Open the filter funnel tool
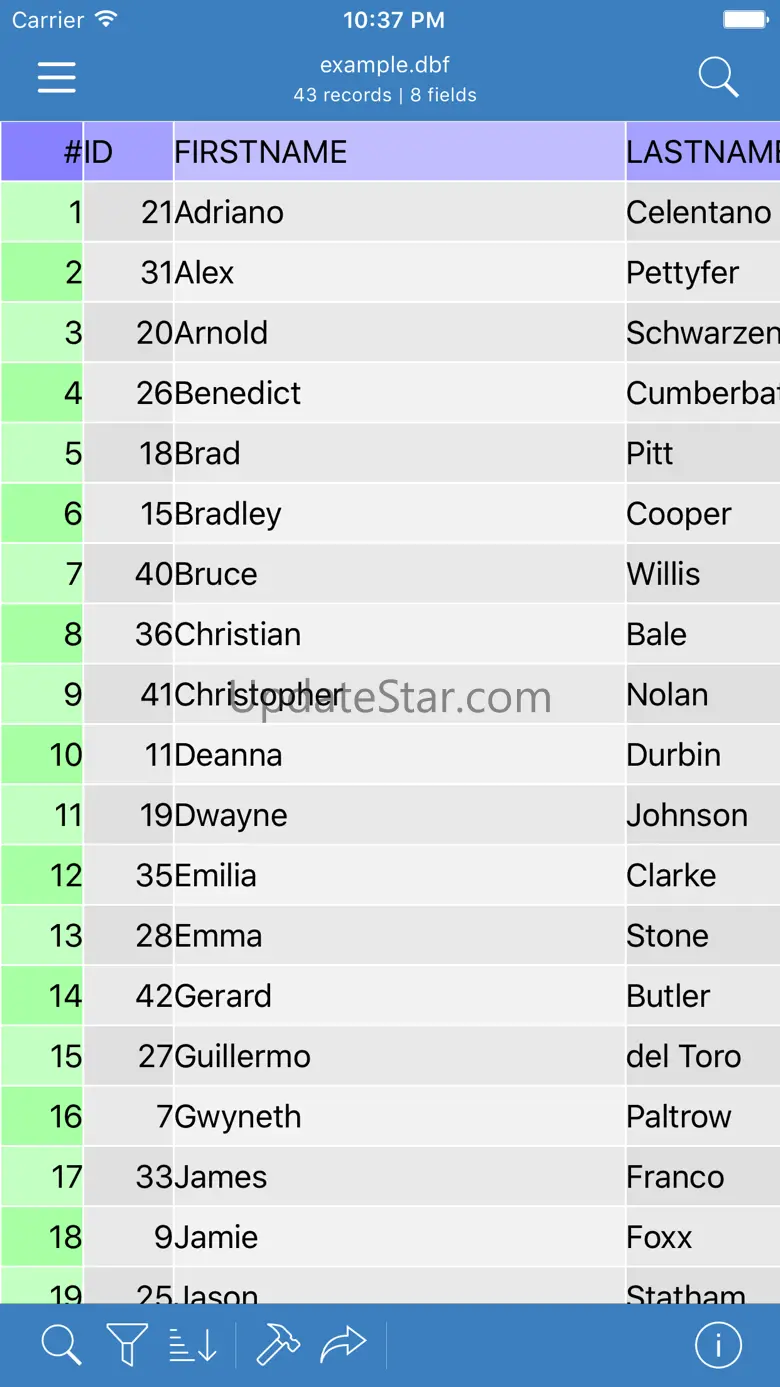Screen dimensions: 780x1387 point(127,1345)
